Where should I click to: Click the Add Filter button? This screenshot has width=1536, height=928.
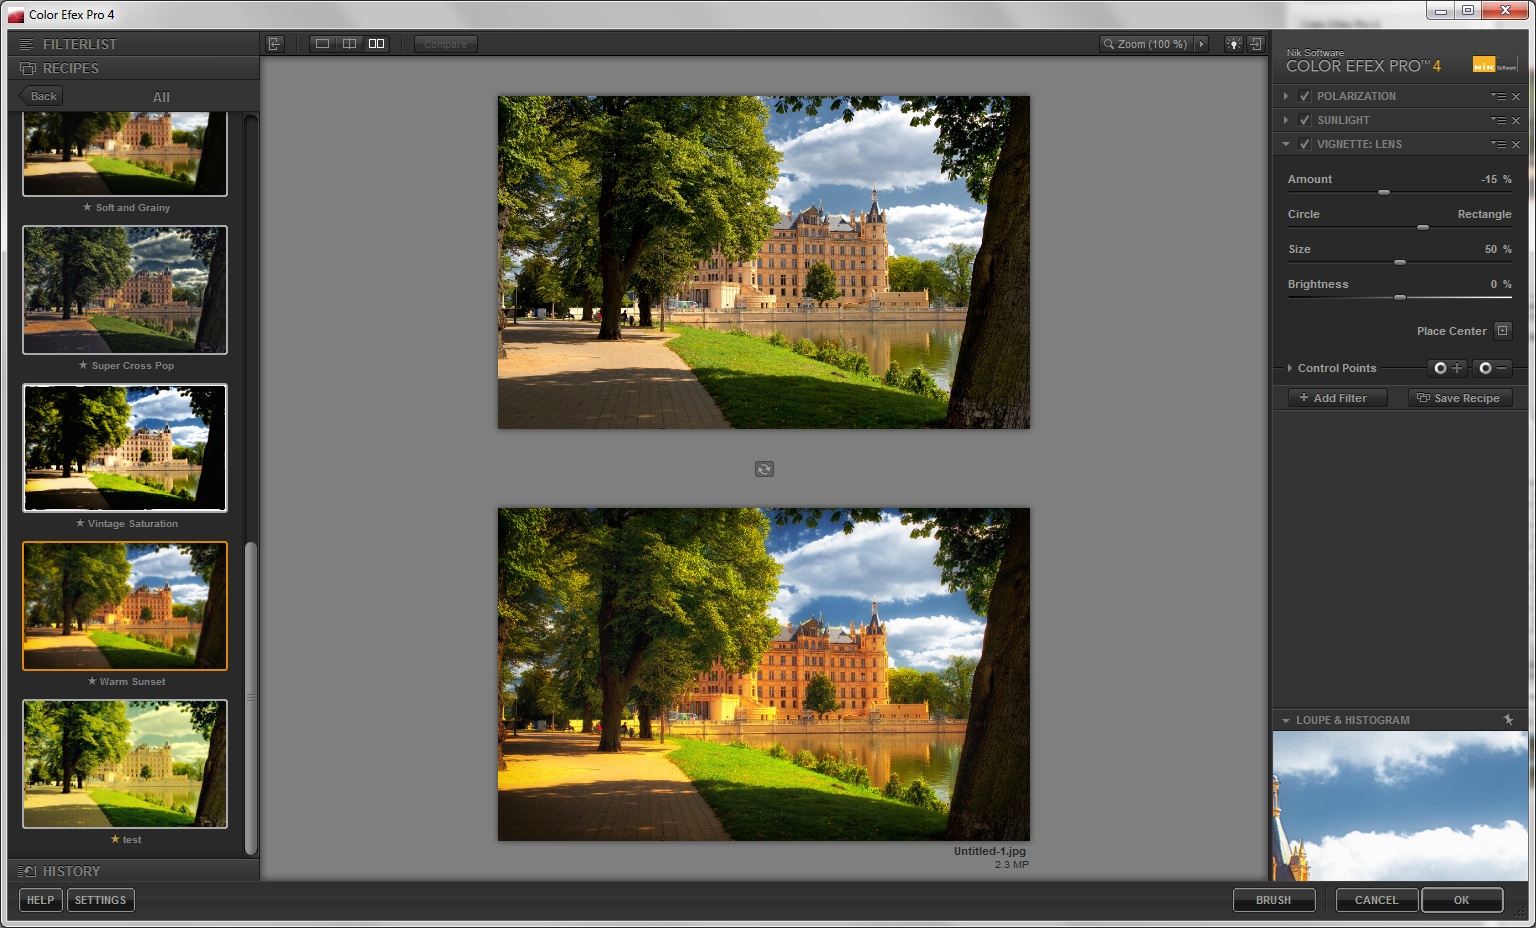(x=1338, y=398)
